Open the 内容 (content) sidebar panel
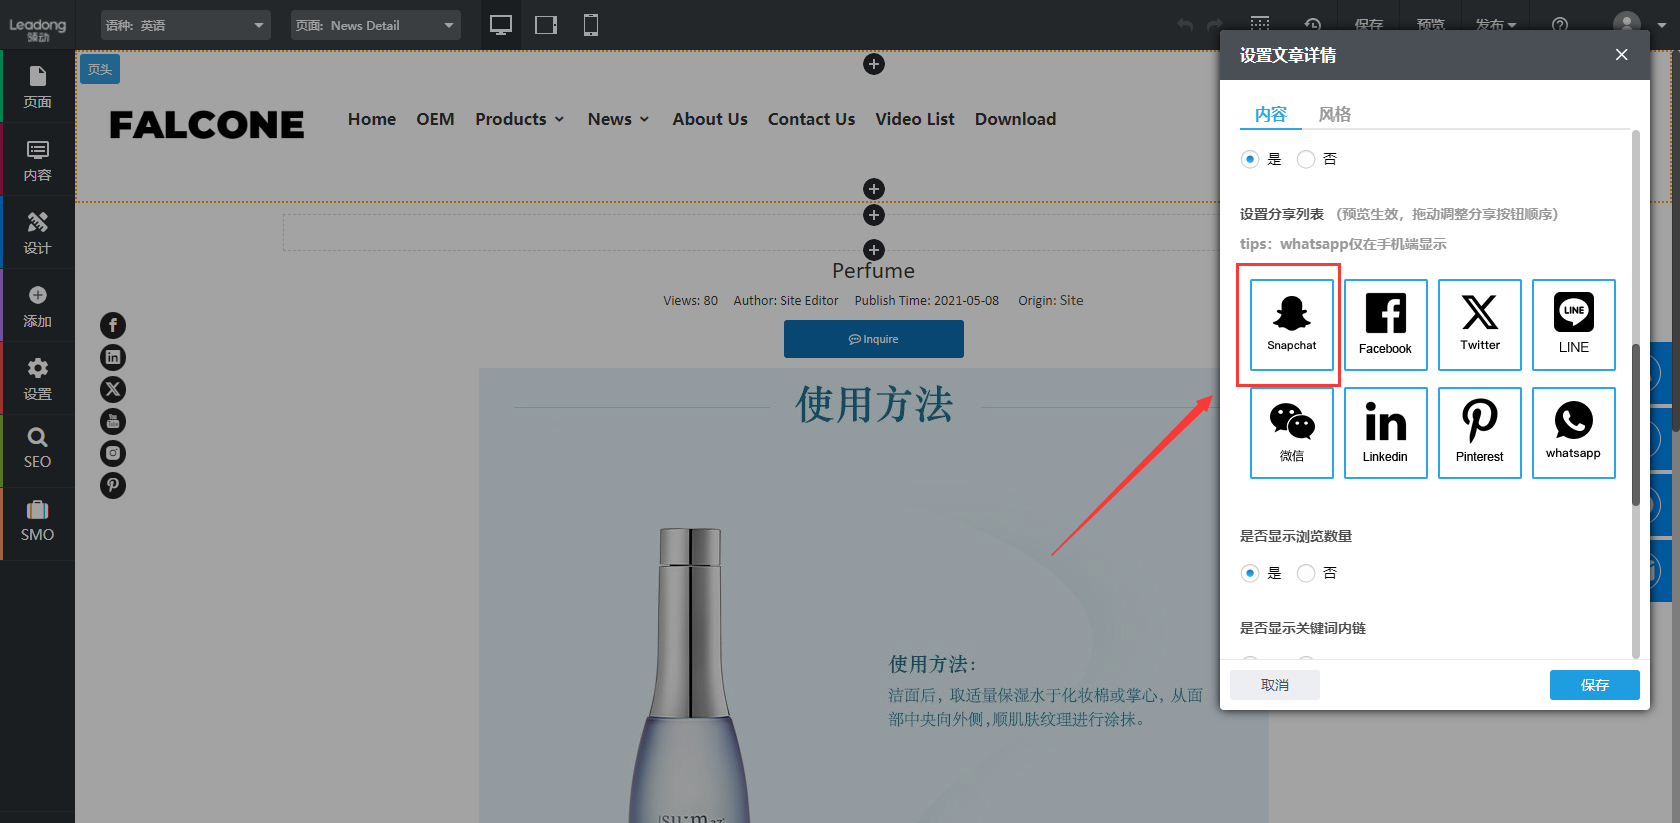The height and width of the screenshot is (823, 1680). [37, 160]
